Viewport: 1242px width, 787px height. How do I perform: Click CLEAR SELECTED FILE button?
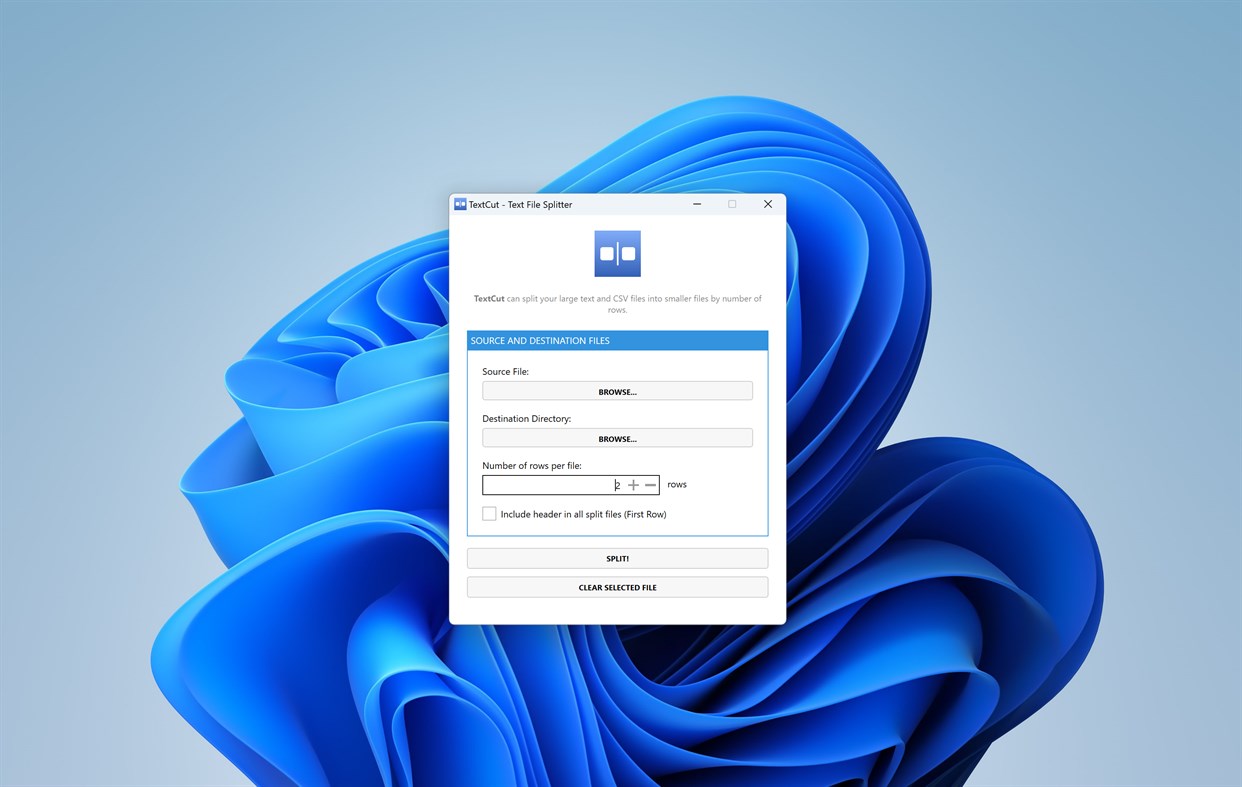click(x=617, y=587)
